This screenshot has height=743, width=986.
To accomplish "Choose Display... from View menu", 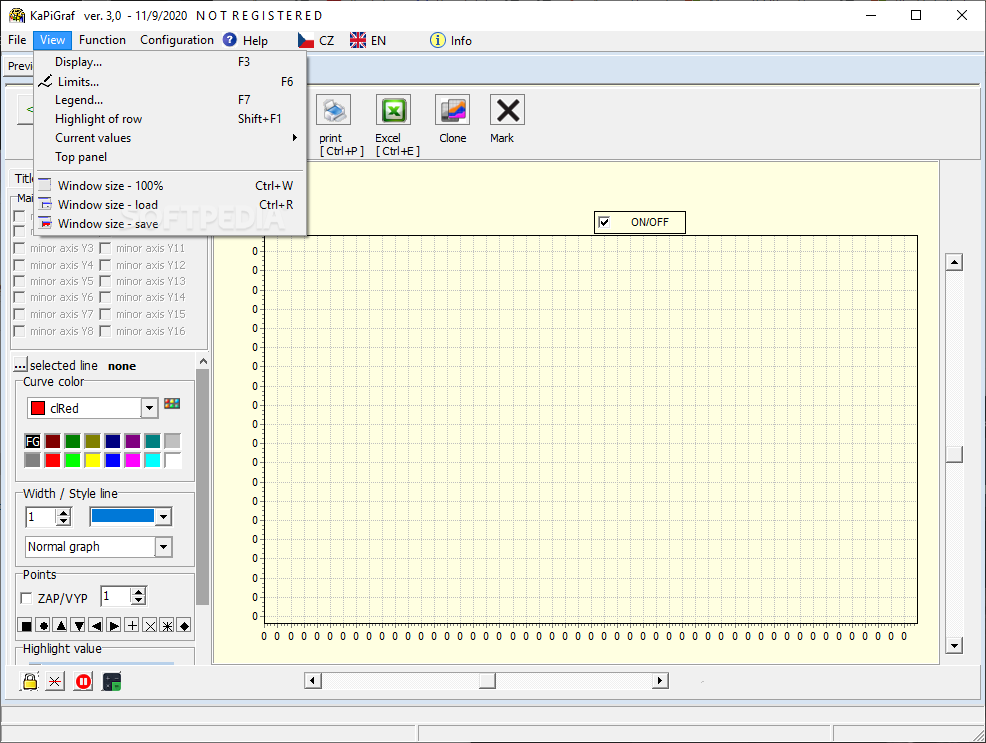I will click(170, 62).
